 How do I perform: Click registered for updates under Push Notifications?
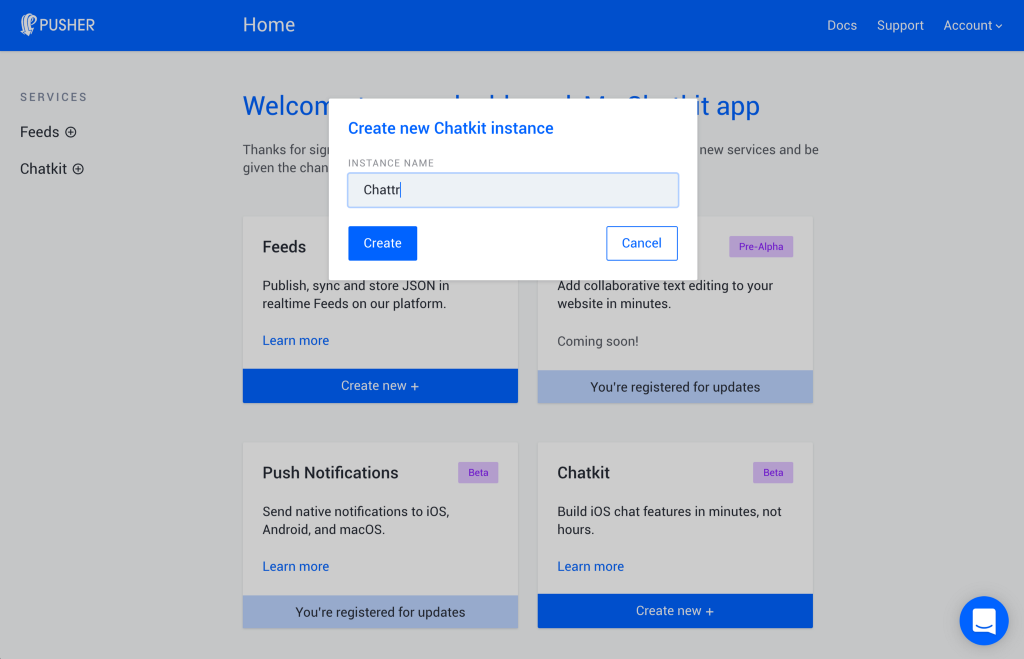pyautogui.click(x=380, y=612)
